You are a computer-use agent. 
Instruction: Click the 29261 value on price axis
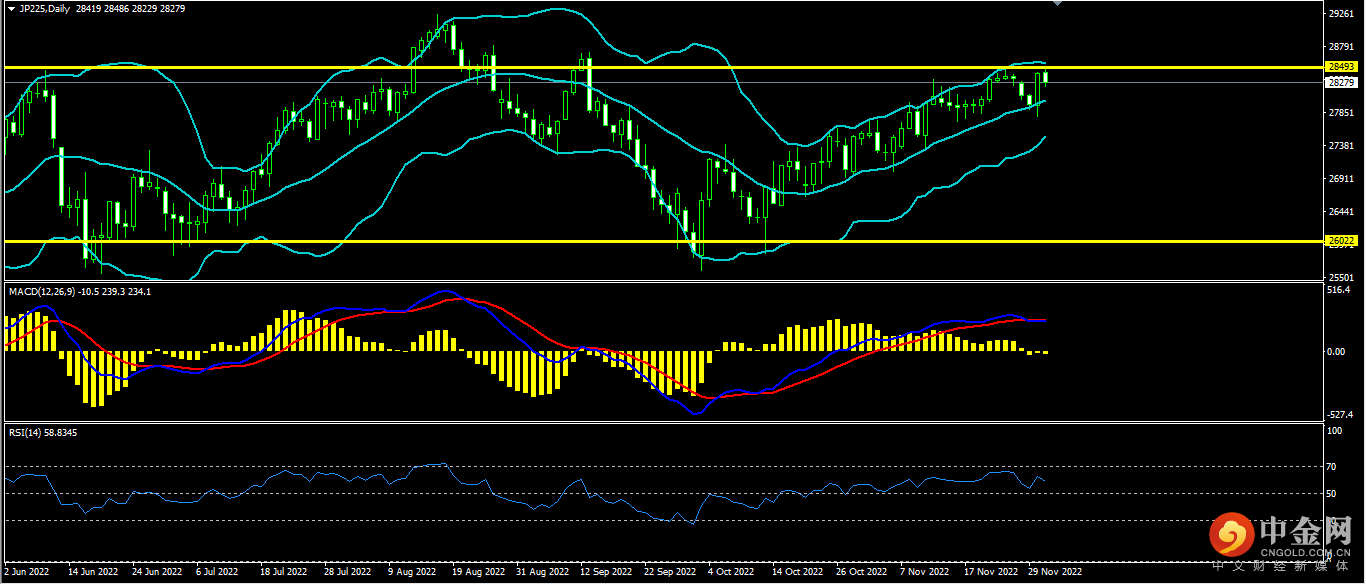(1340, 14)
